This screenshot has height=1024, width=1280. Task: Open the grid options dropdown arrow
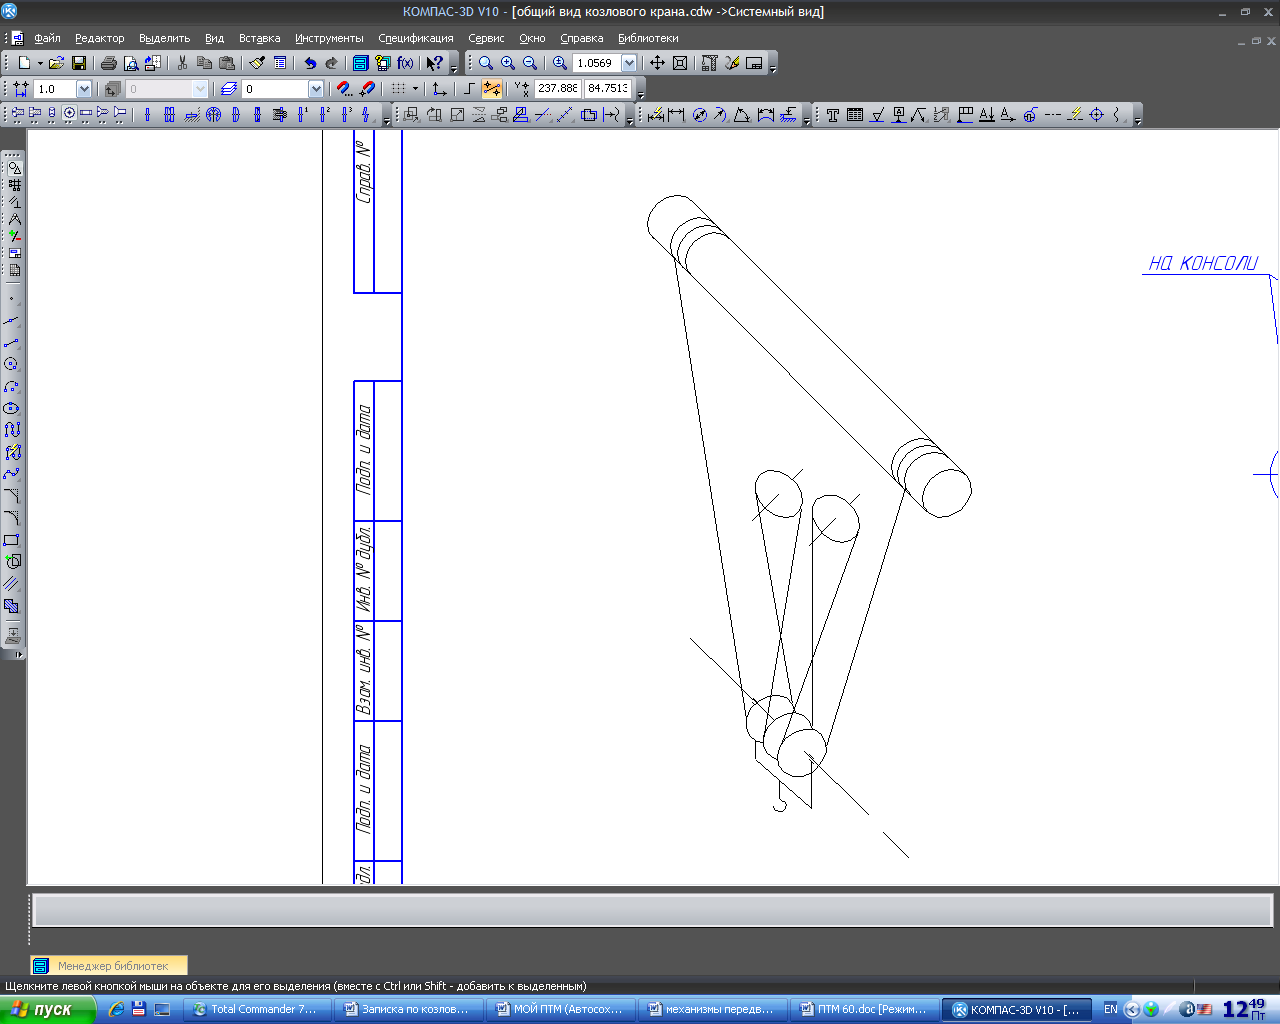pos(416,89)
